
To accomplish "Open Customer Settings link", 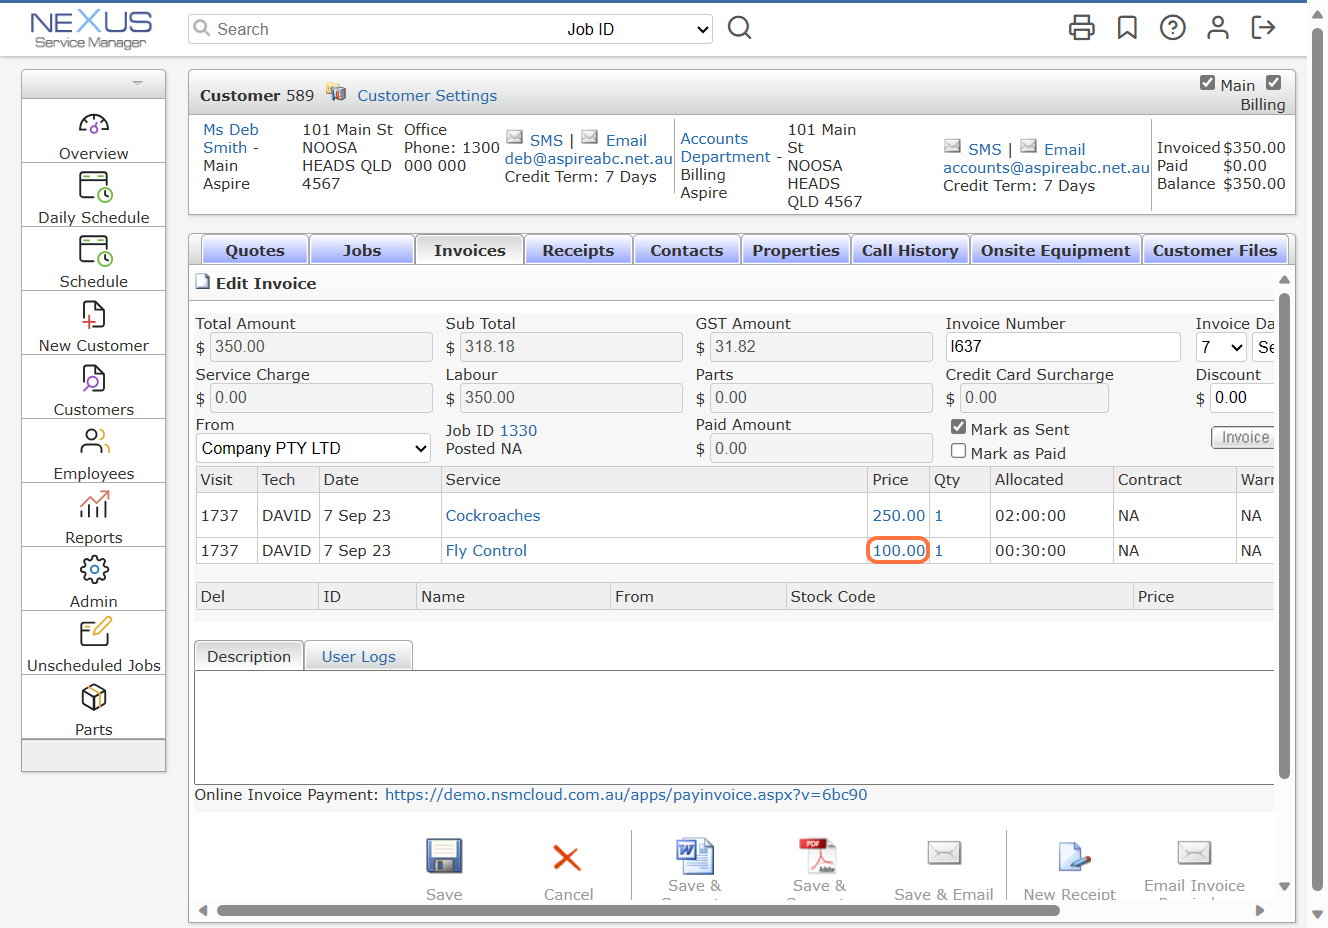I will coord(427,95).
